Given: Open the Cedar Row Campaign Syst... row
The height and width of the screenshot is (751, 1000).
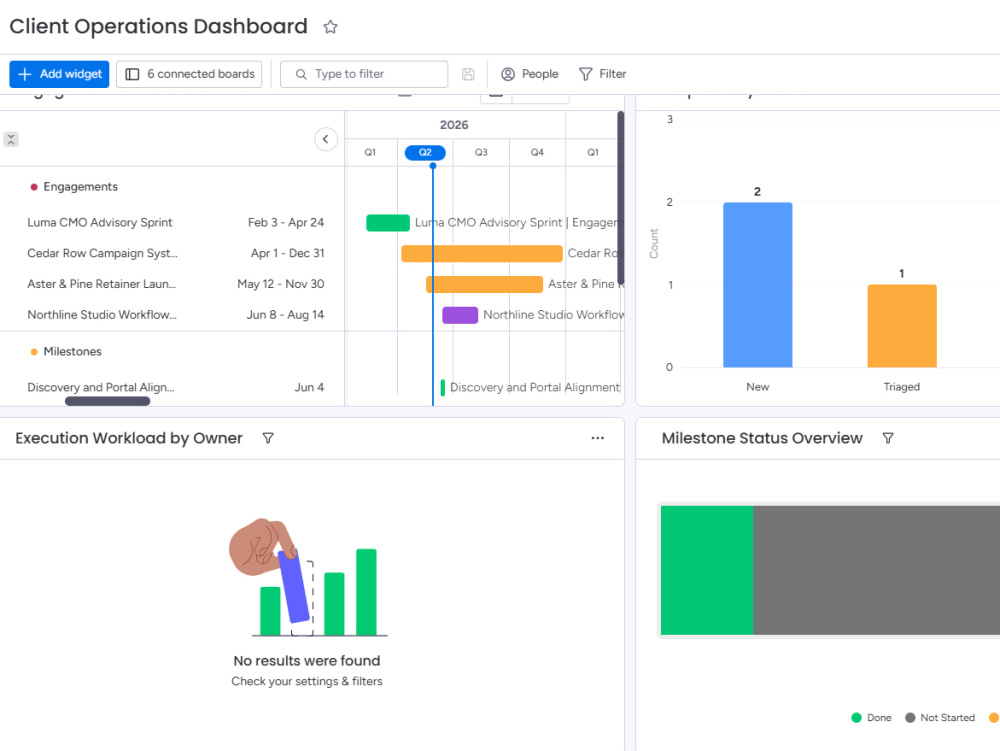Looking at the screenshot, I should point(102,253).
